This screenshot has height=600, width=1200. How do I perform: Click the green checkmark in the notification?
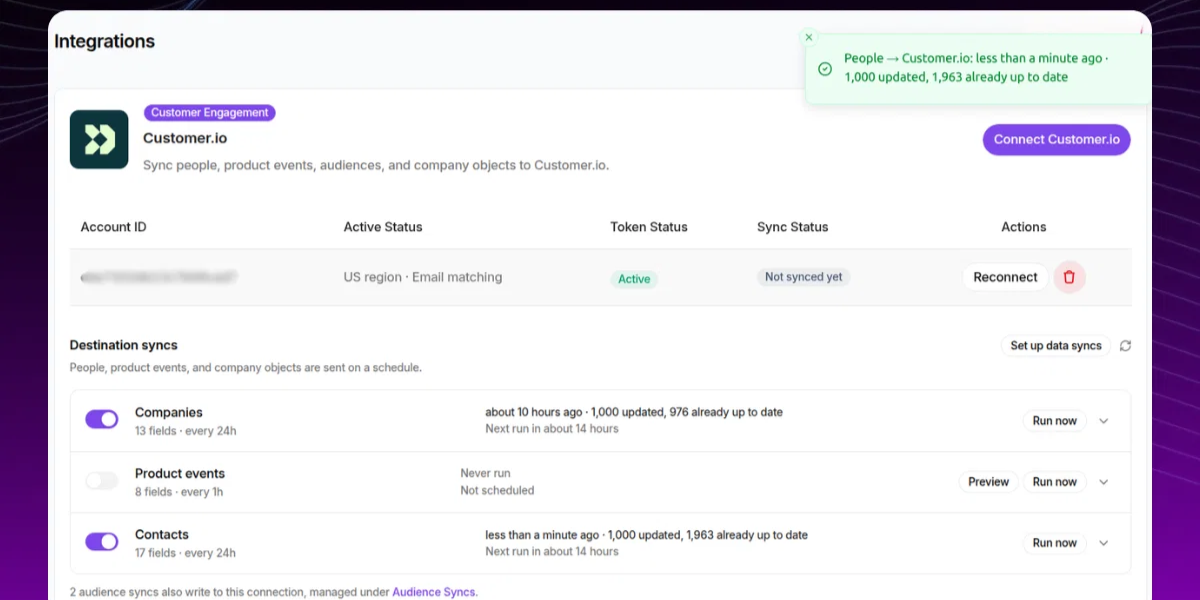tap(825, 68)
